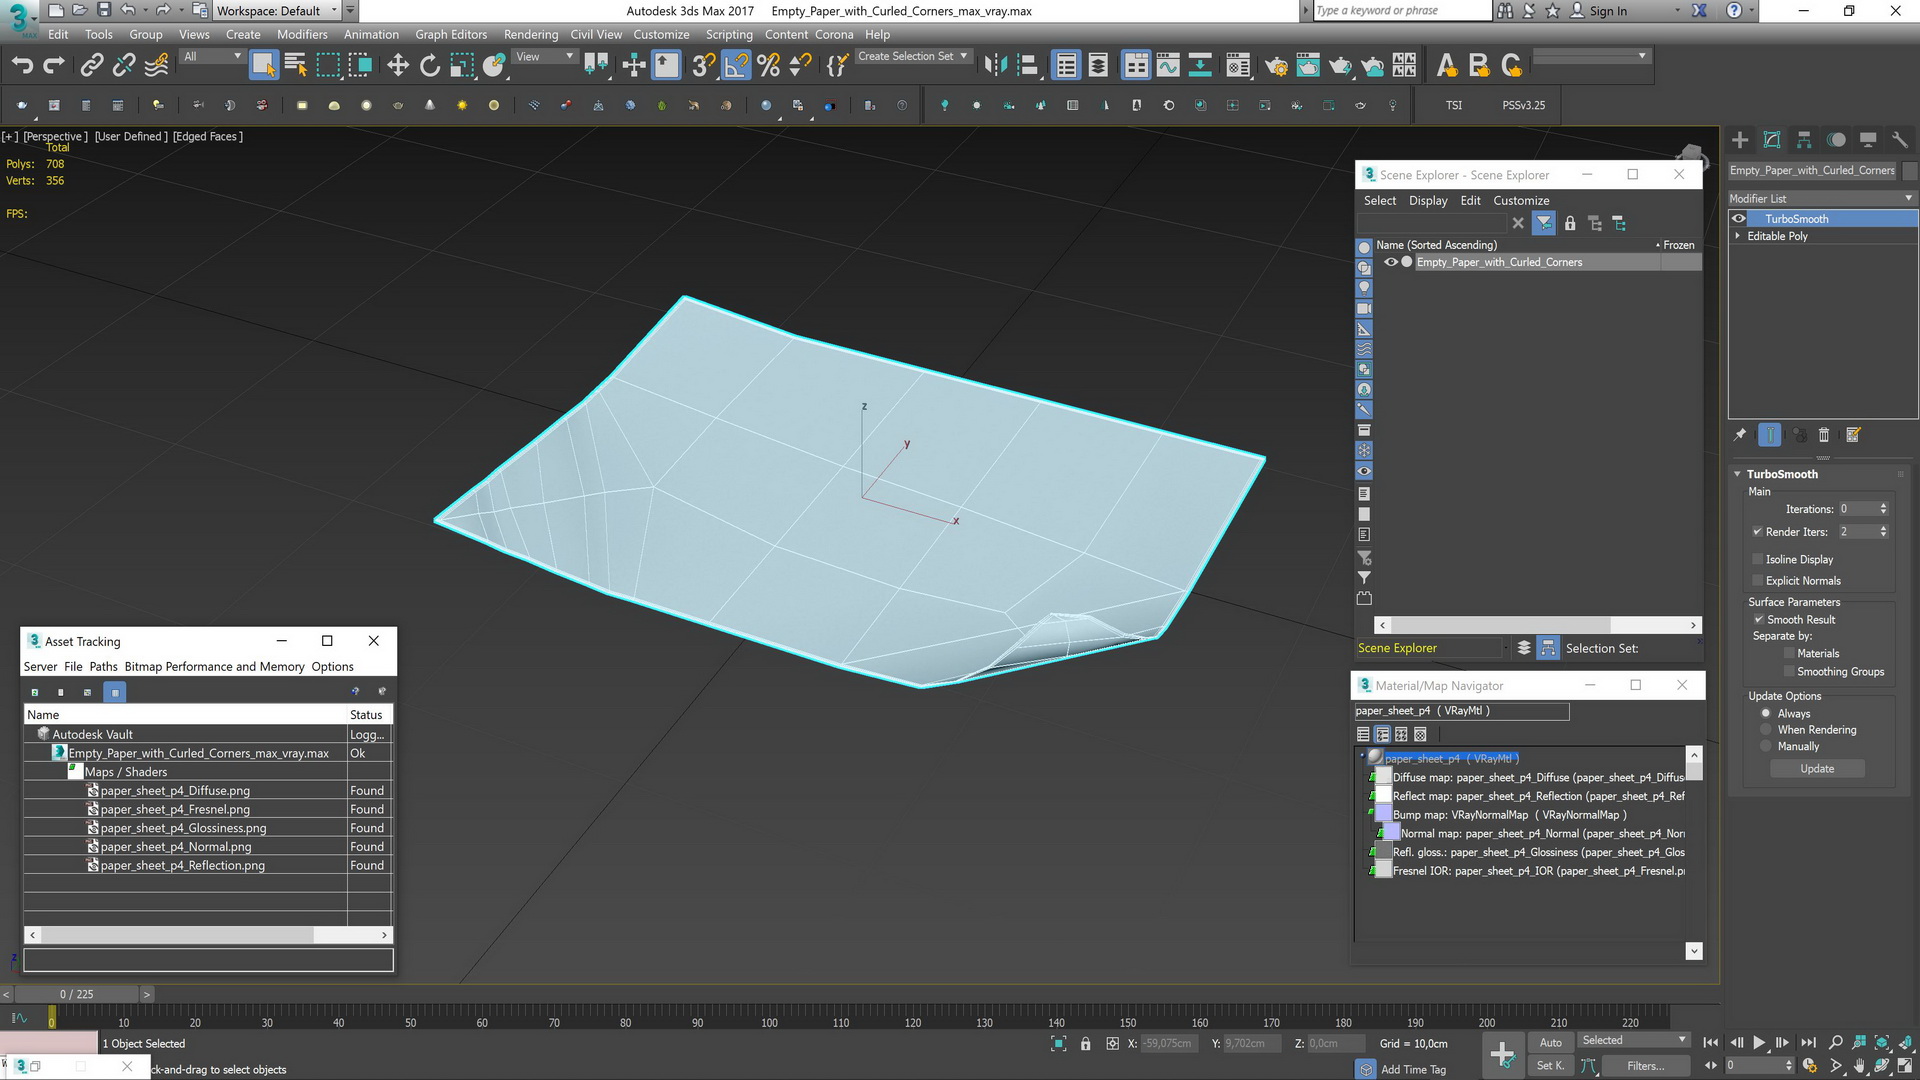Toggle Render Iters checkbox
Screen dimensions: 1920x1080
coord(1758,532)
